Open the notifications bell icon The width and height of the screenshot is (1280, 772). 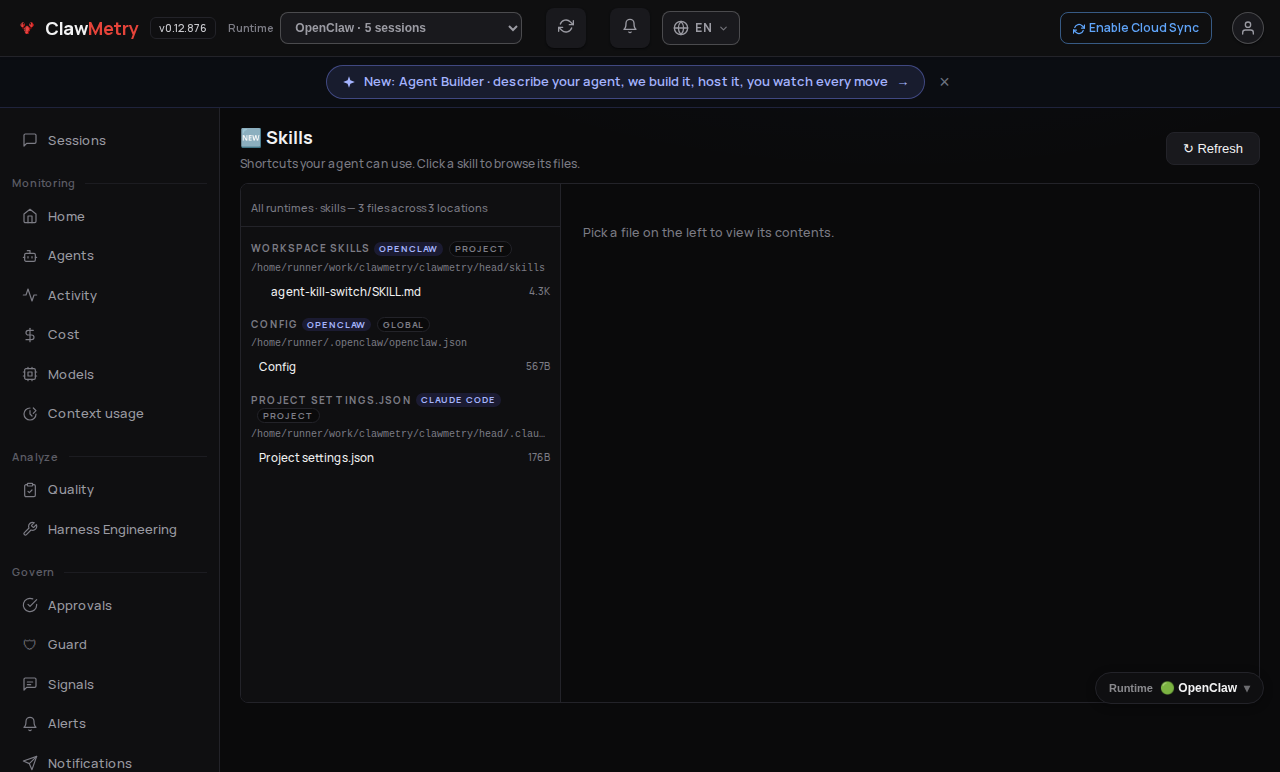point(630,27)
